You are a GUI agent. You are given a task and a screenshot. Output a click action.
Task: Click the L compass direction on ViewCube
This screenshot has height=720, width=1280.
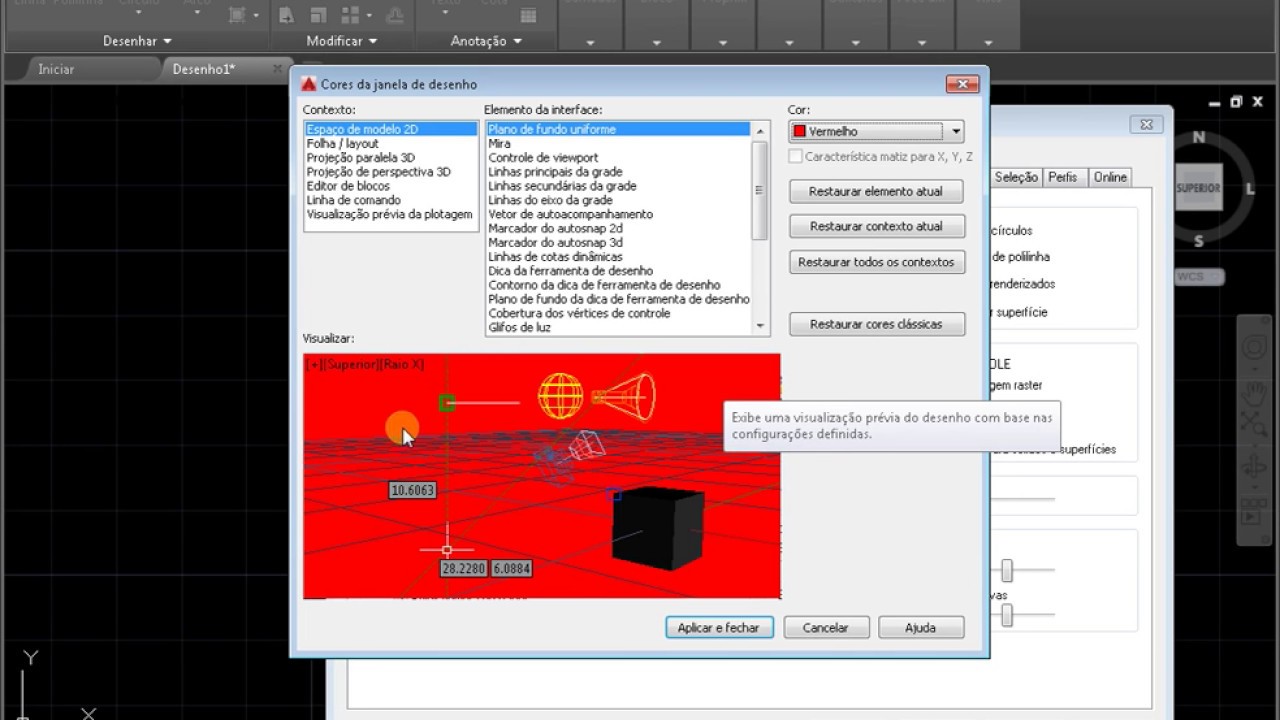(x=1250, y=189)
